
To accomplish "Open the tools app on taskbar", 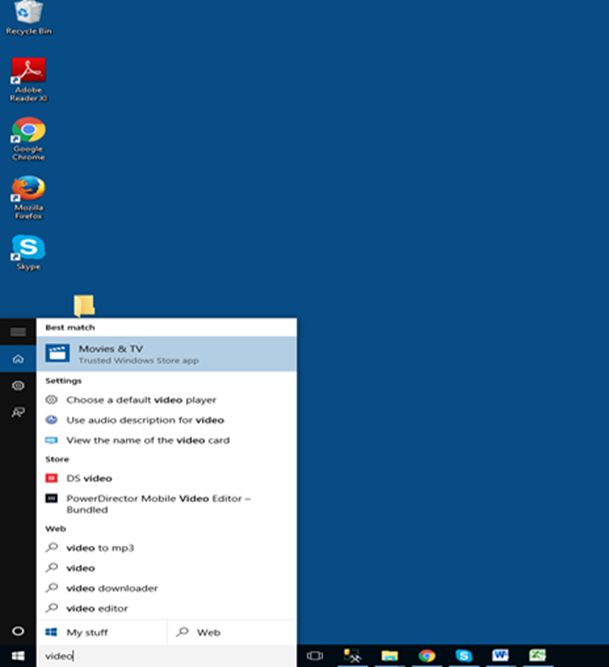I will pos(352,656).
